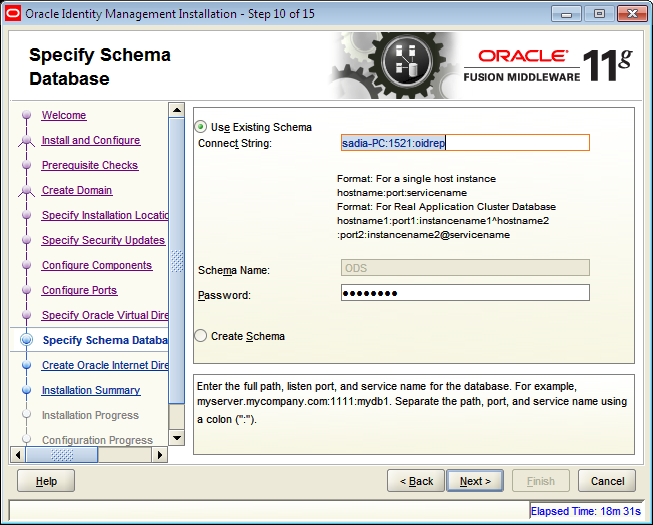Open the Help button
The image size is (653, 525).
tap(46, 481)
